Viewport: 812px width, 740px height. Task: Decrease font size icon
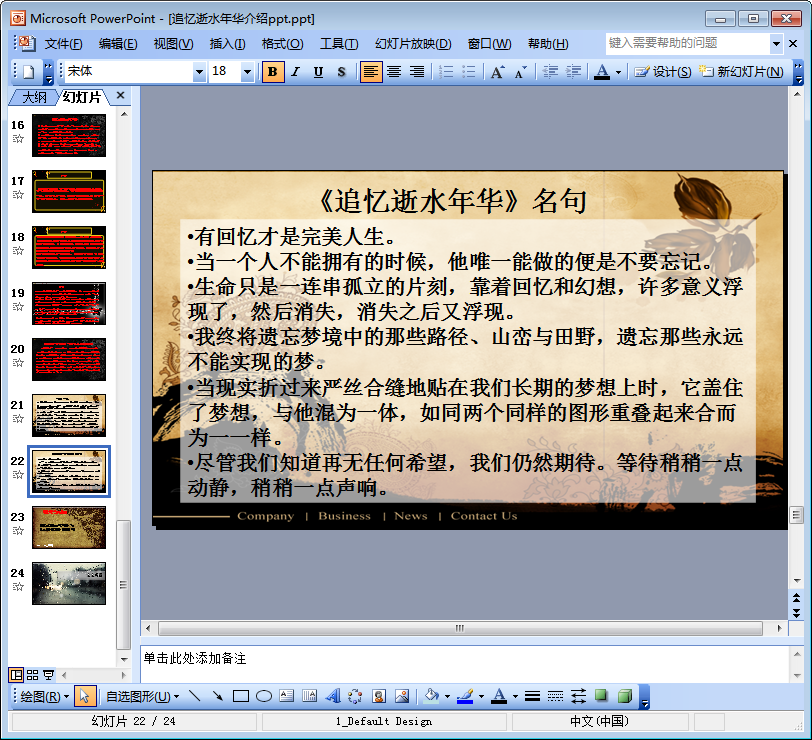pos(520,71)
